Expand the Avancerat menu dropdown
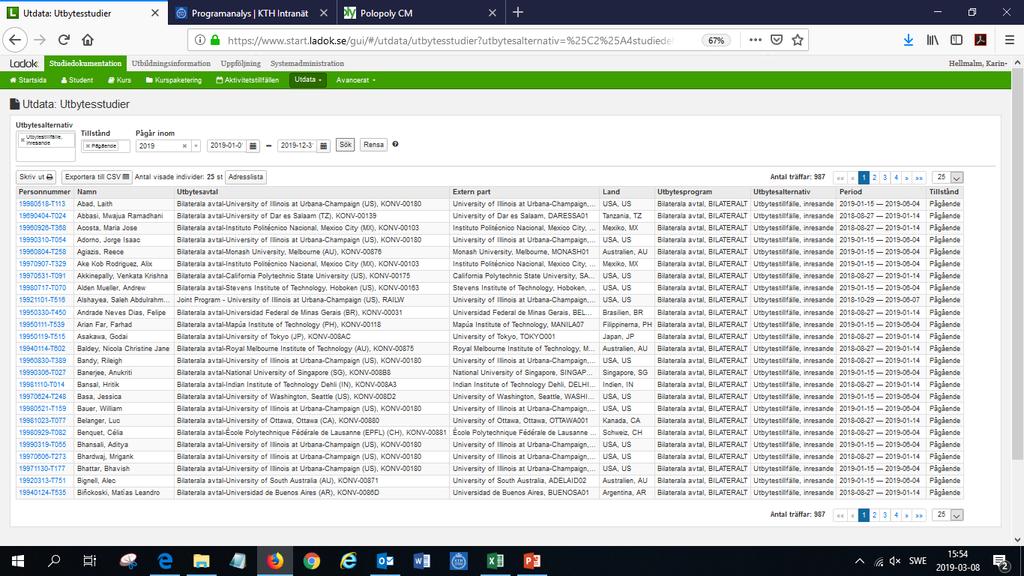Image resolution: width=1024 pixels, height=576 pixels. 356,80
